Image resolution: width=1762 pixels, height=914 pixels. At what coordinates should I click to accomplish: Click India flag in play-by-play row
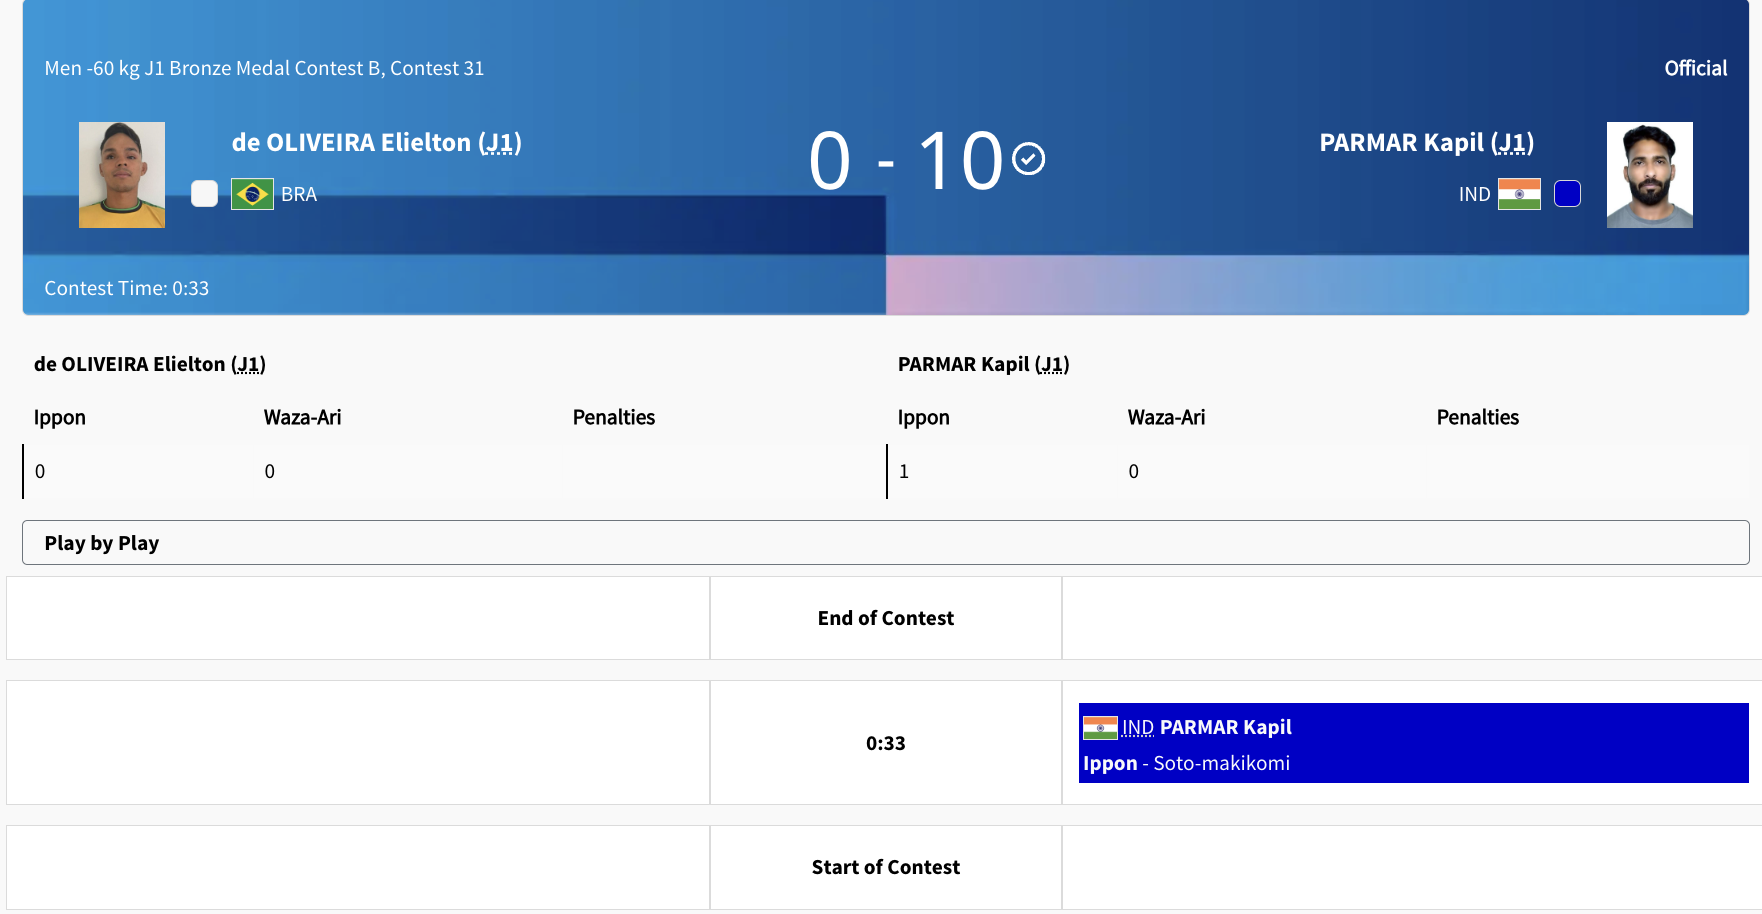click(1100, 728)
